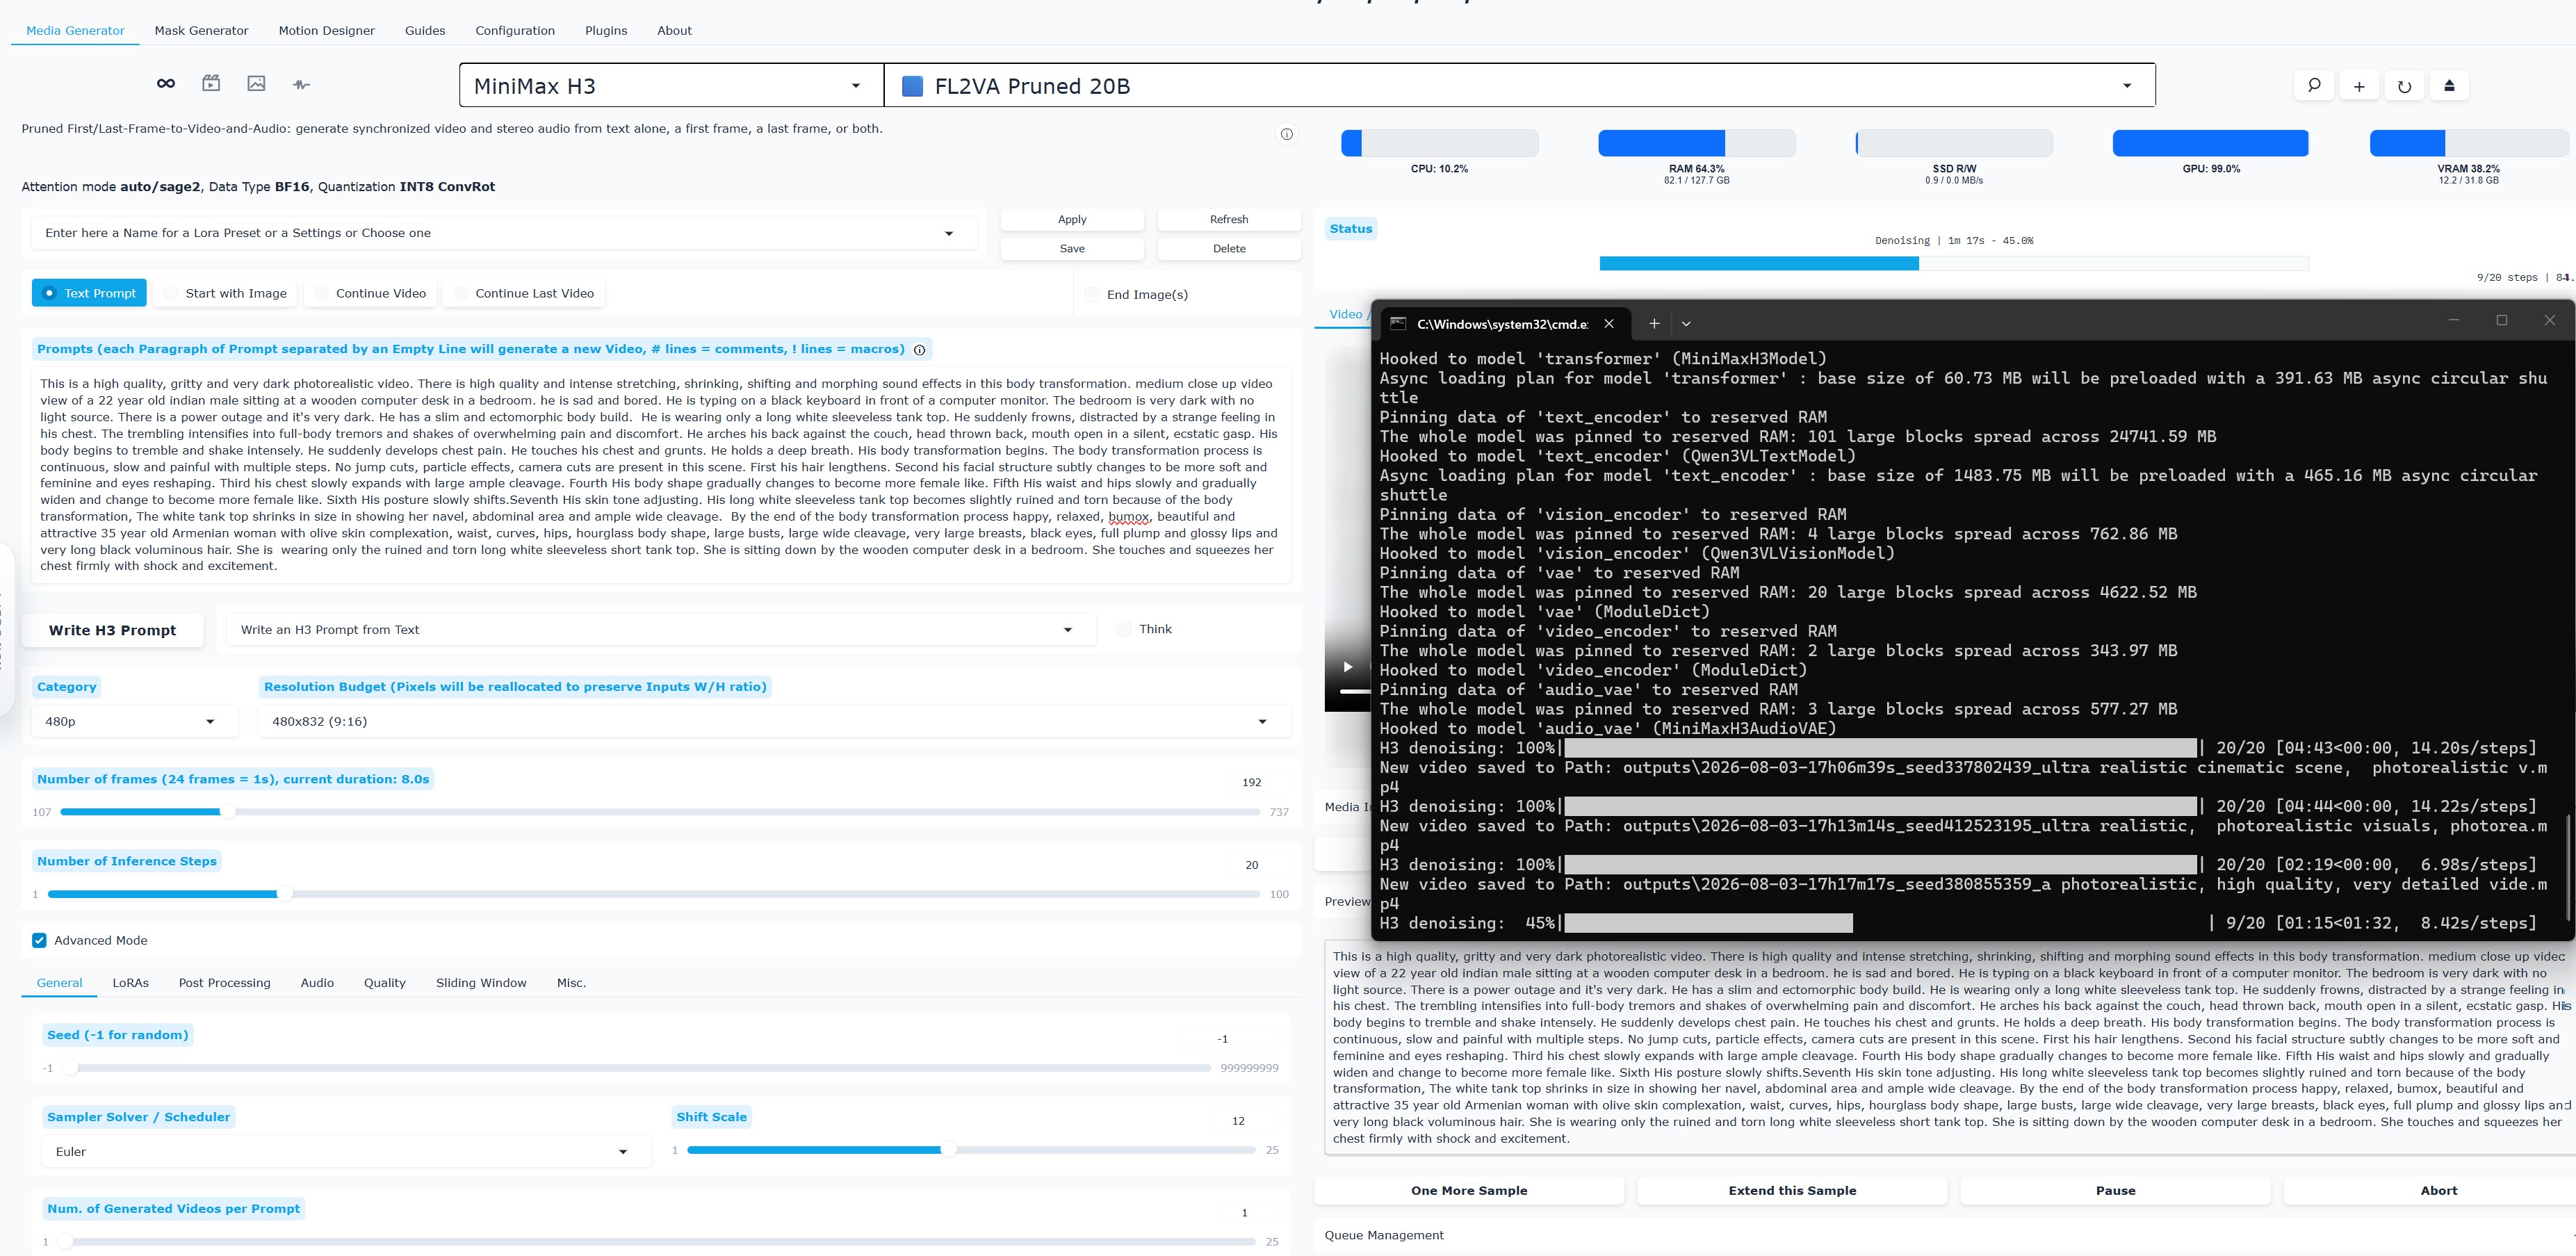The image size is (2576, 1256).
Task: Pause the generation with Pause button
Action: [2115, 1190]
